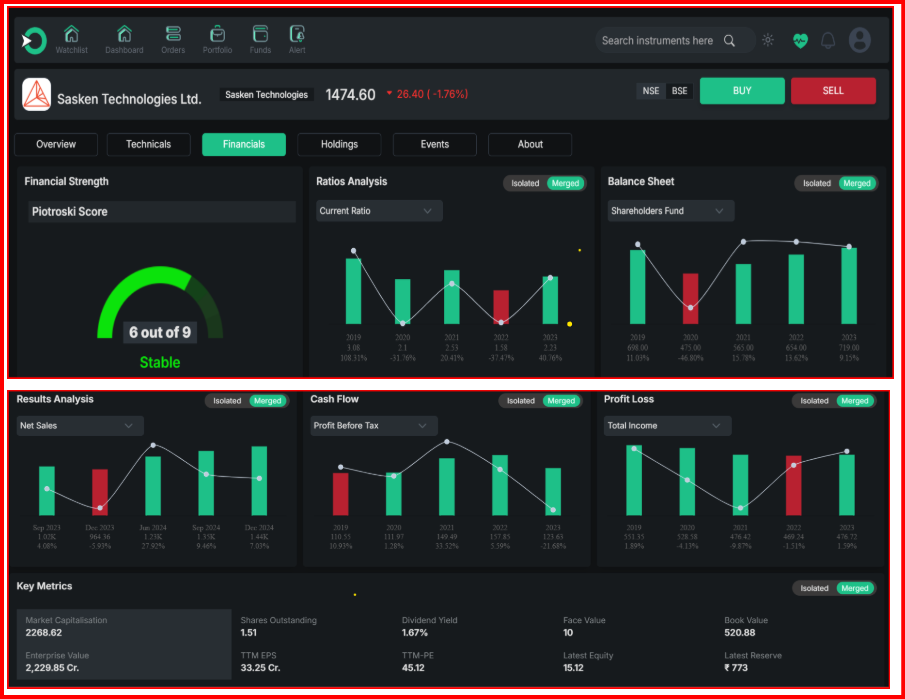Click the Shares Outstanding 1.51 value

pos(249,633)
